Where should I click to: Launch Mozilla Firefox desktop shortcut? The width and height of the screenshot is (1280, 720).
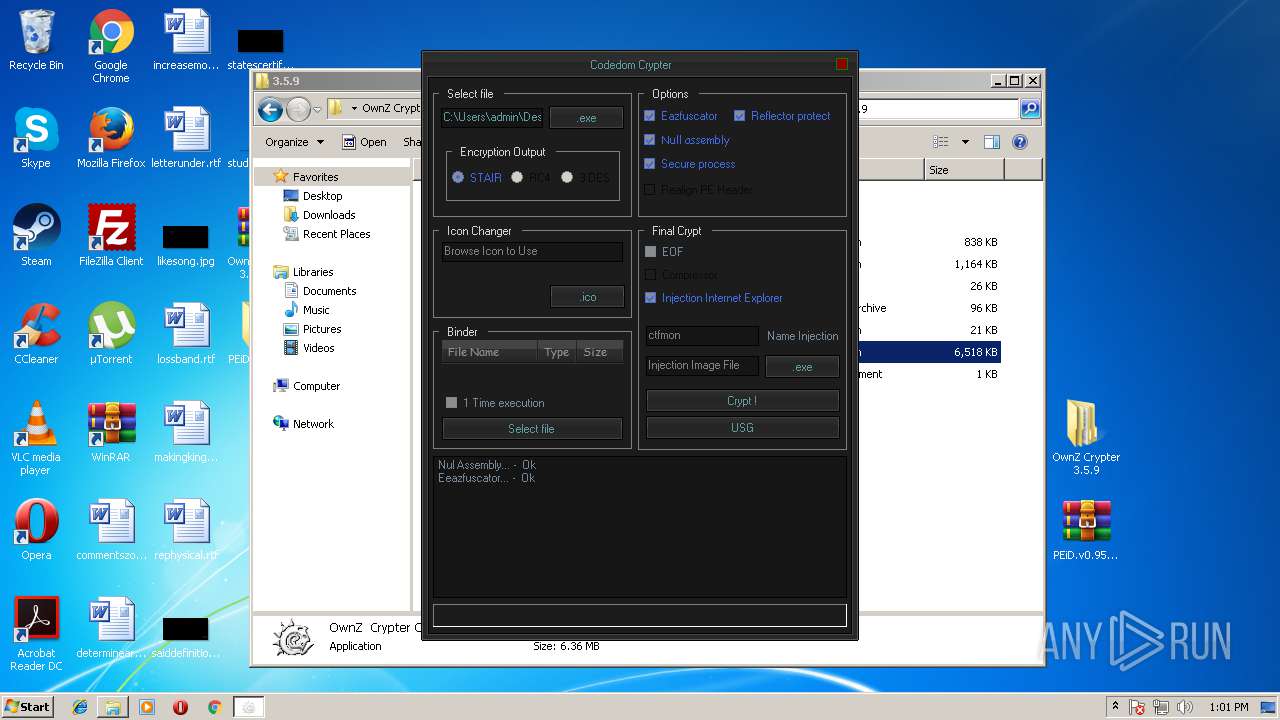(x=111, y=138)
